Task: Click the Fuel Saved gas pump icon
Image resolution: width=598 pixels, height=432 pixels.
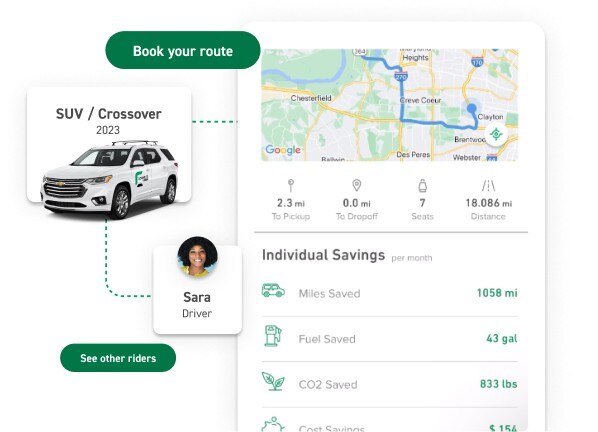Action: click(273, 336)
